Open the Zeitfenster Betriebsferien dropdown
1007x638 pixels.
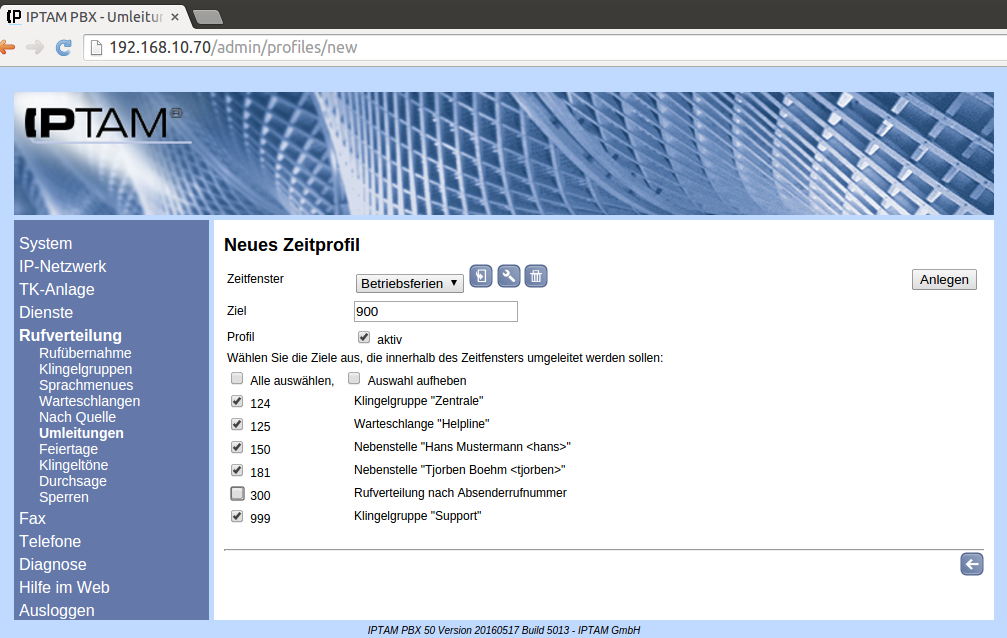pyautogui.click(x=409, y=283)
